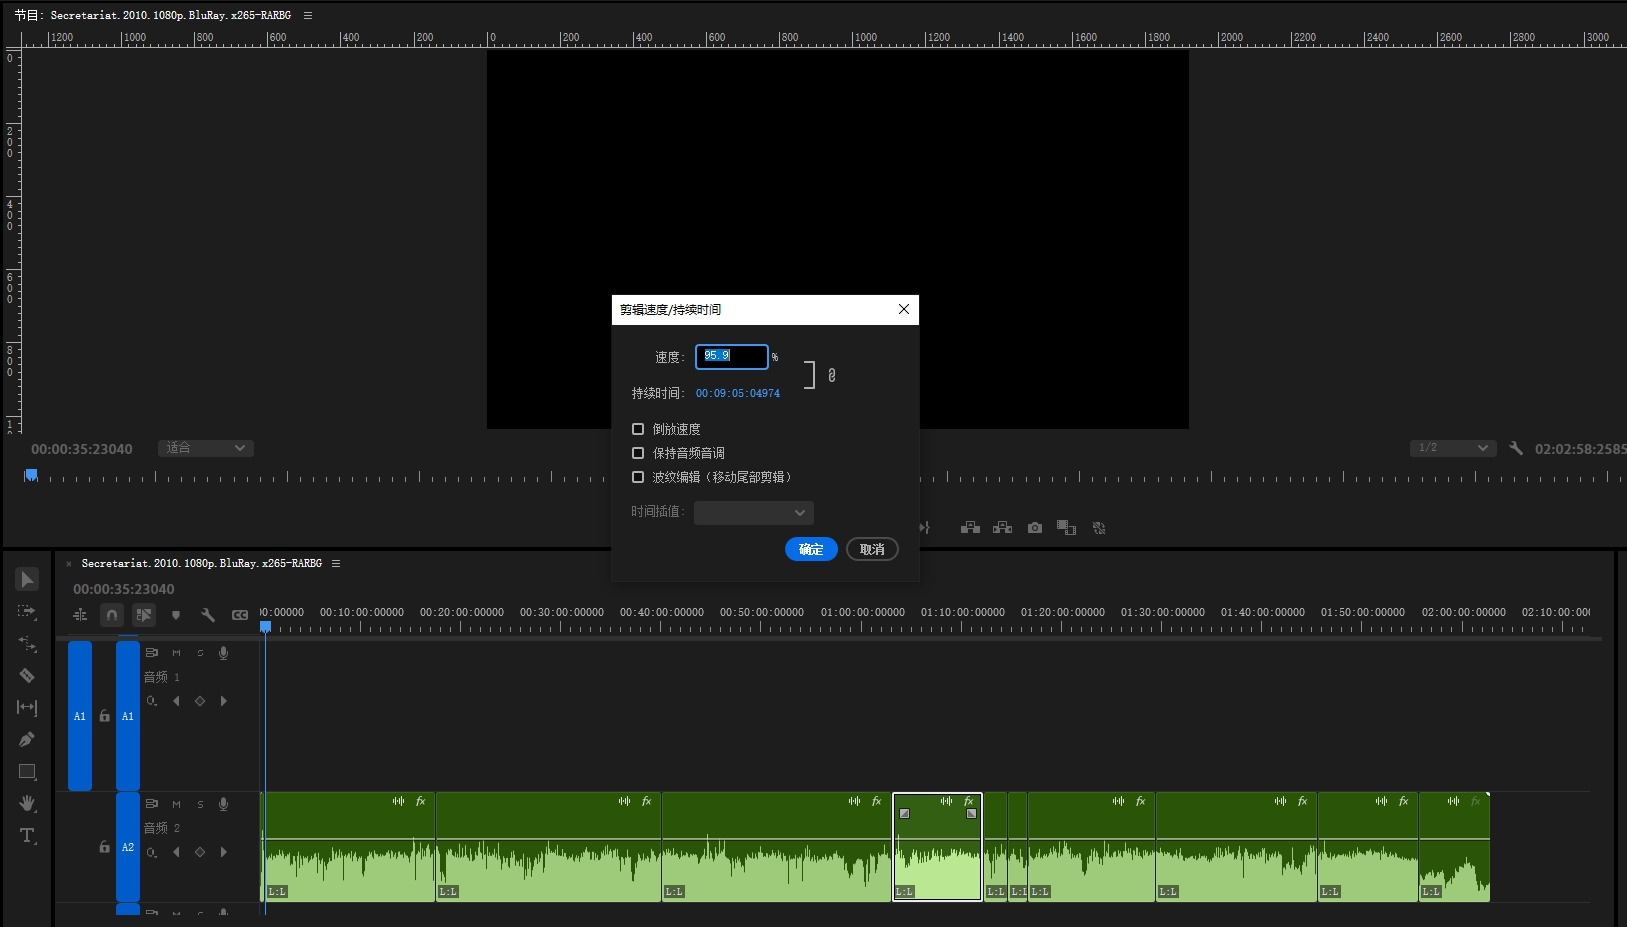Click the 确定 button
The image size is (1627, 927).
tap(811, 549)
